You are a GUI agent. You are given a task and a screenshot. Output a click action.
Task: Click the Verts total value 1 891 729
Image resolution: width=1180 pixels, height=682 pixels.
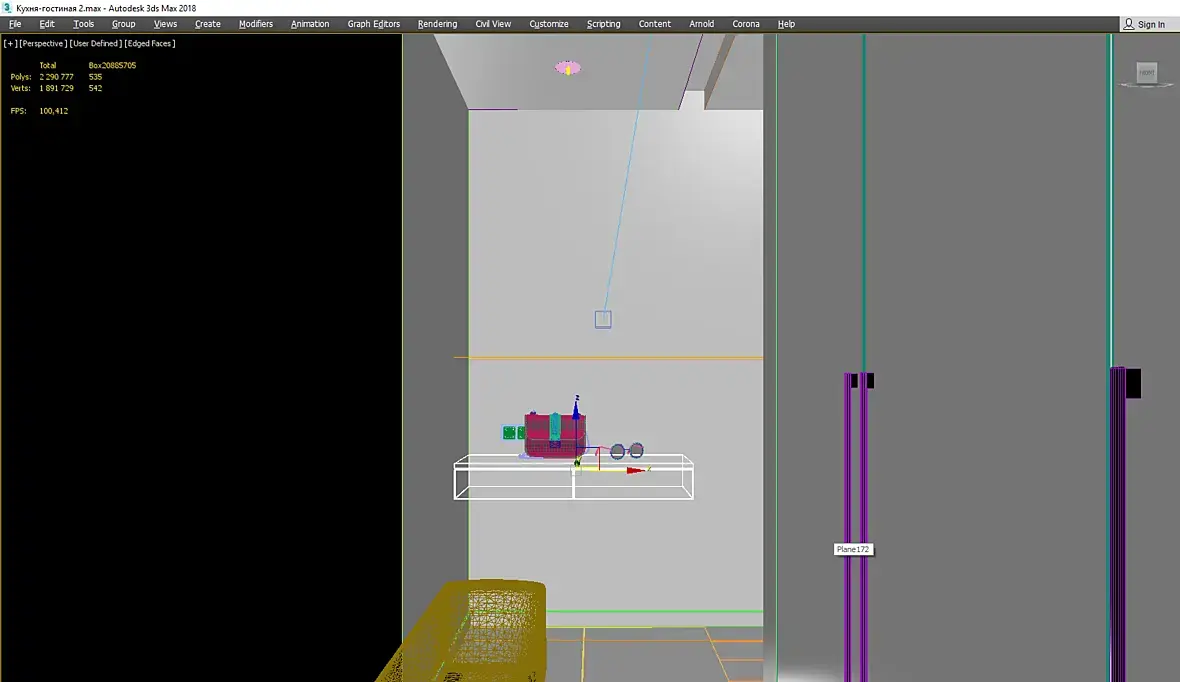[56, 88]
